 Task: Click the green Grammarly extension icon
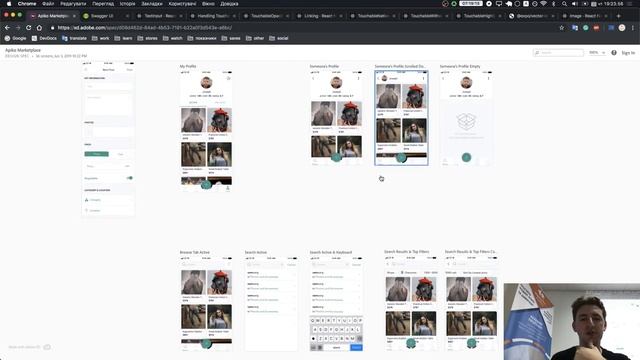tap(586, 28)
